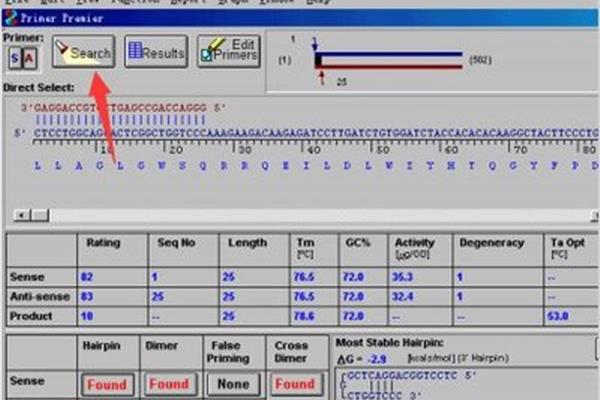Screen dimensions: 600x400
Task: Click the Sense rating value 82
Action: click(x=87, y=277)
